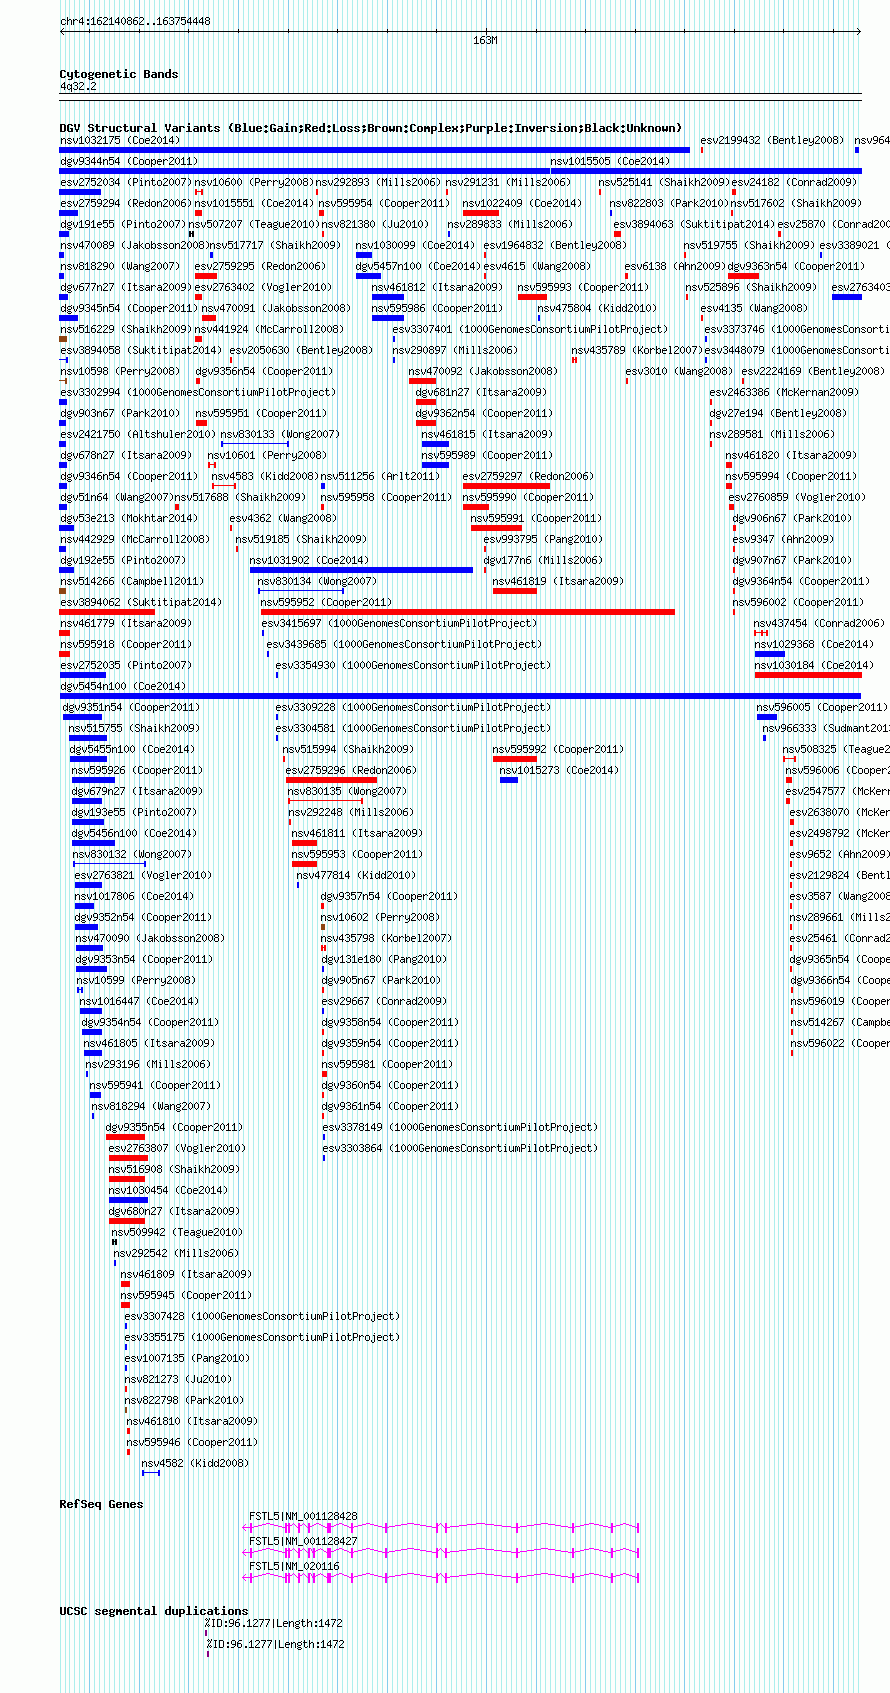Select nsv595992 (Cooper2011) variant label
The height and width of the screenshot is (1693, 890).
pos(558,749)
